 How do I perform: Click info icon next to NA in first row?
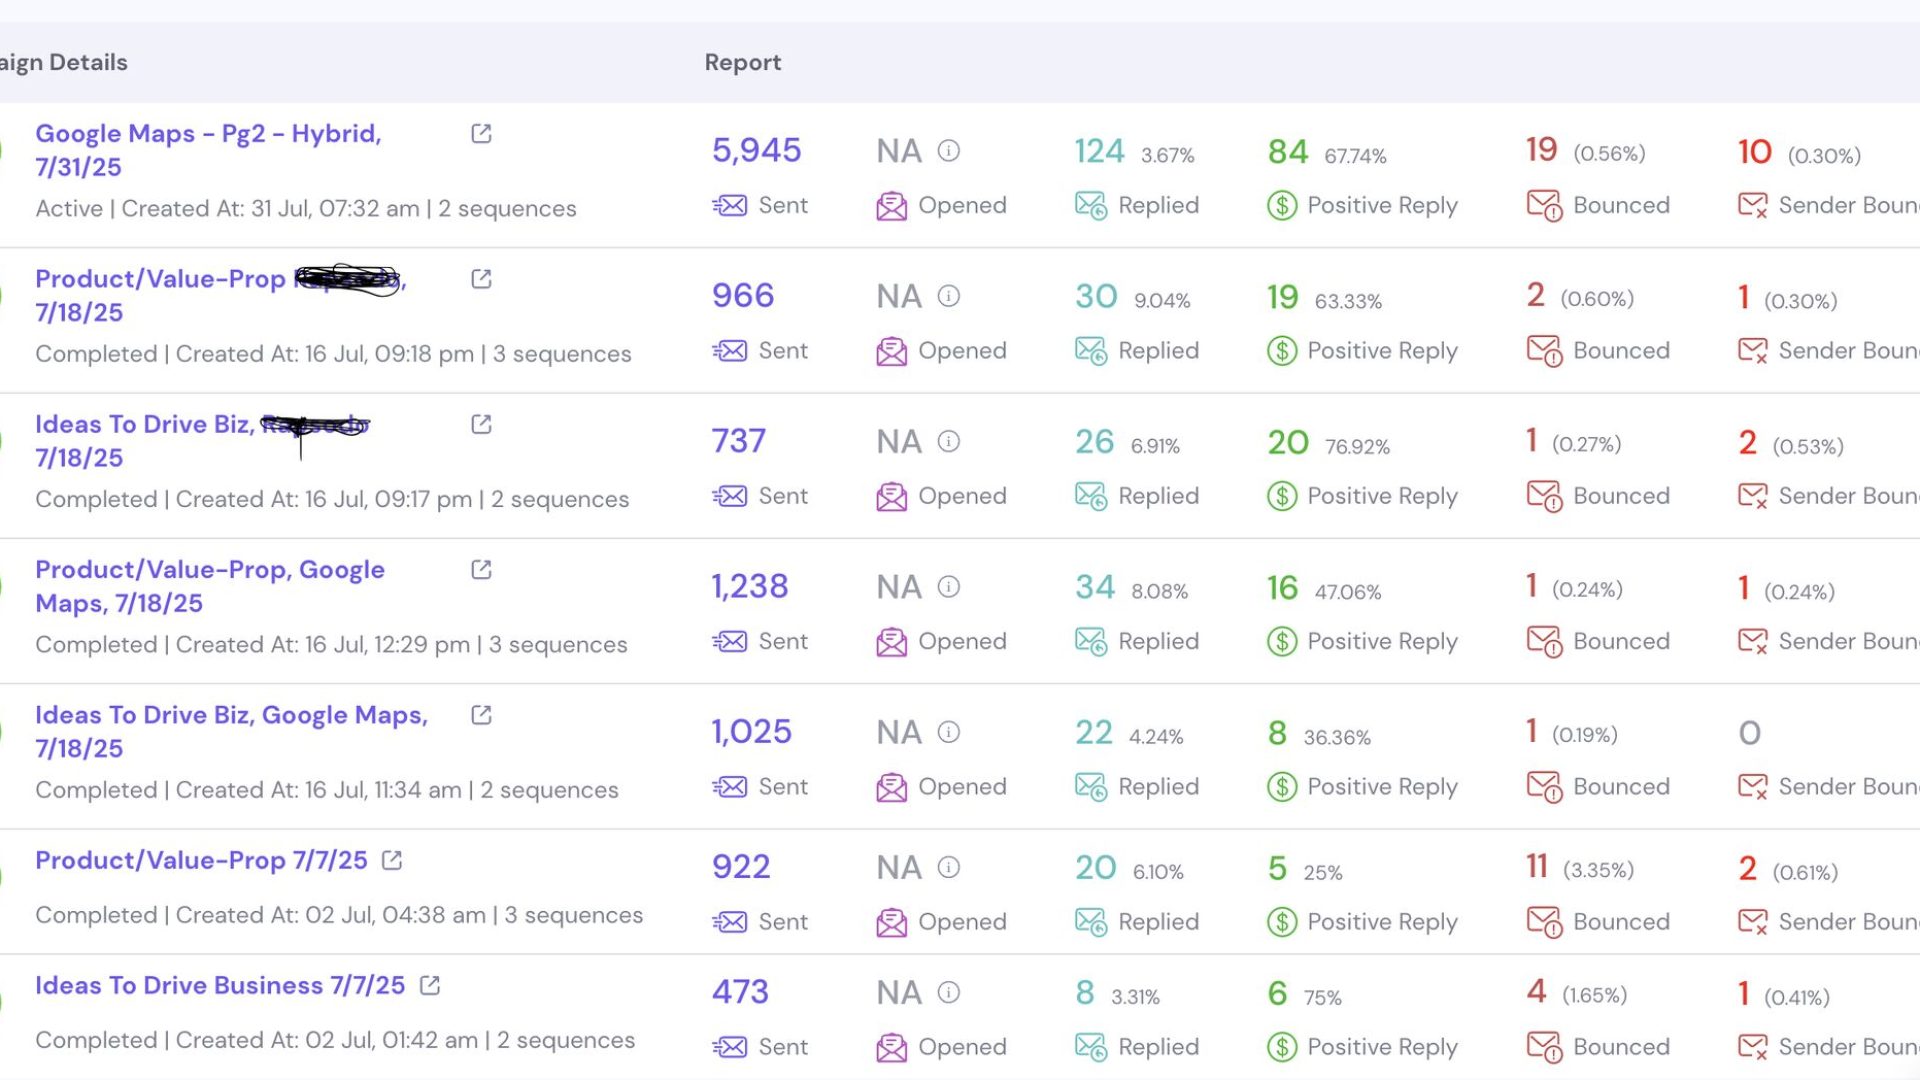tap(948, 151)
